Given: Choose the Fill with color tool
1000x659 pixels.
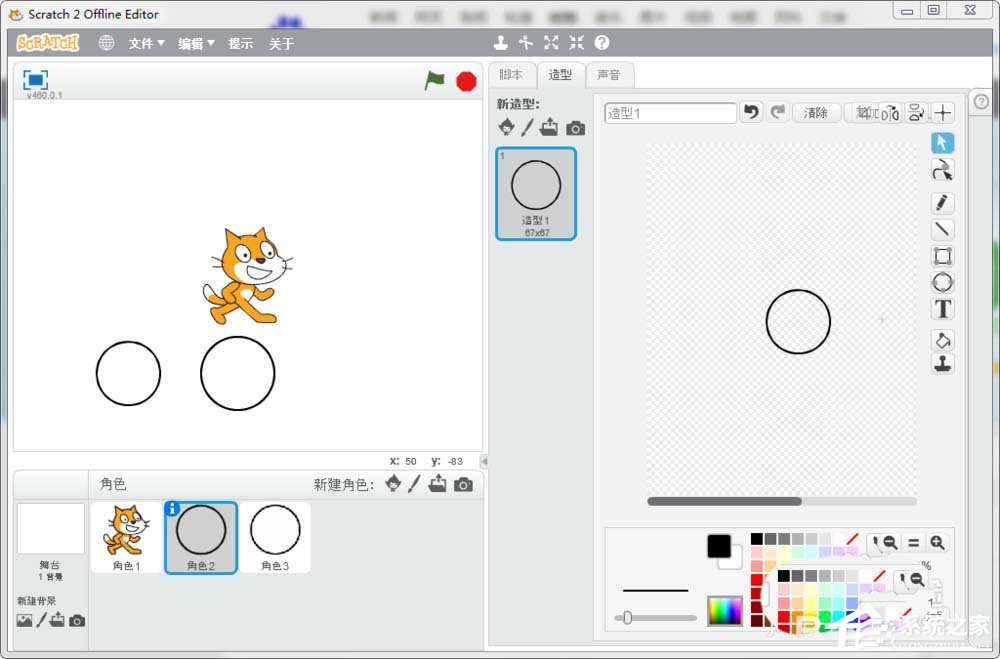Looking at the screenshot, I should point(942,340).
